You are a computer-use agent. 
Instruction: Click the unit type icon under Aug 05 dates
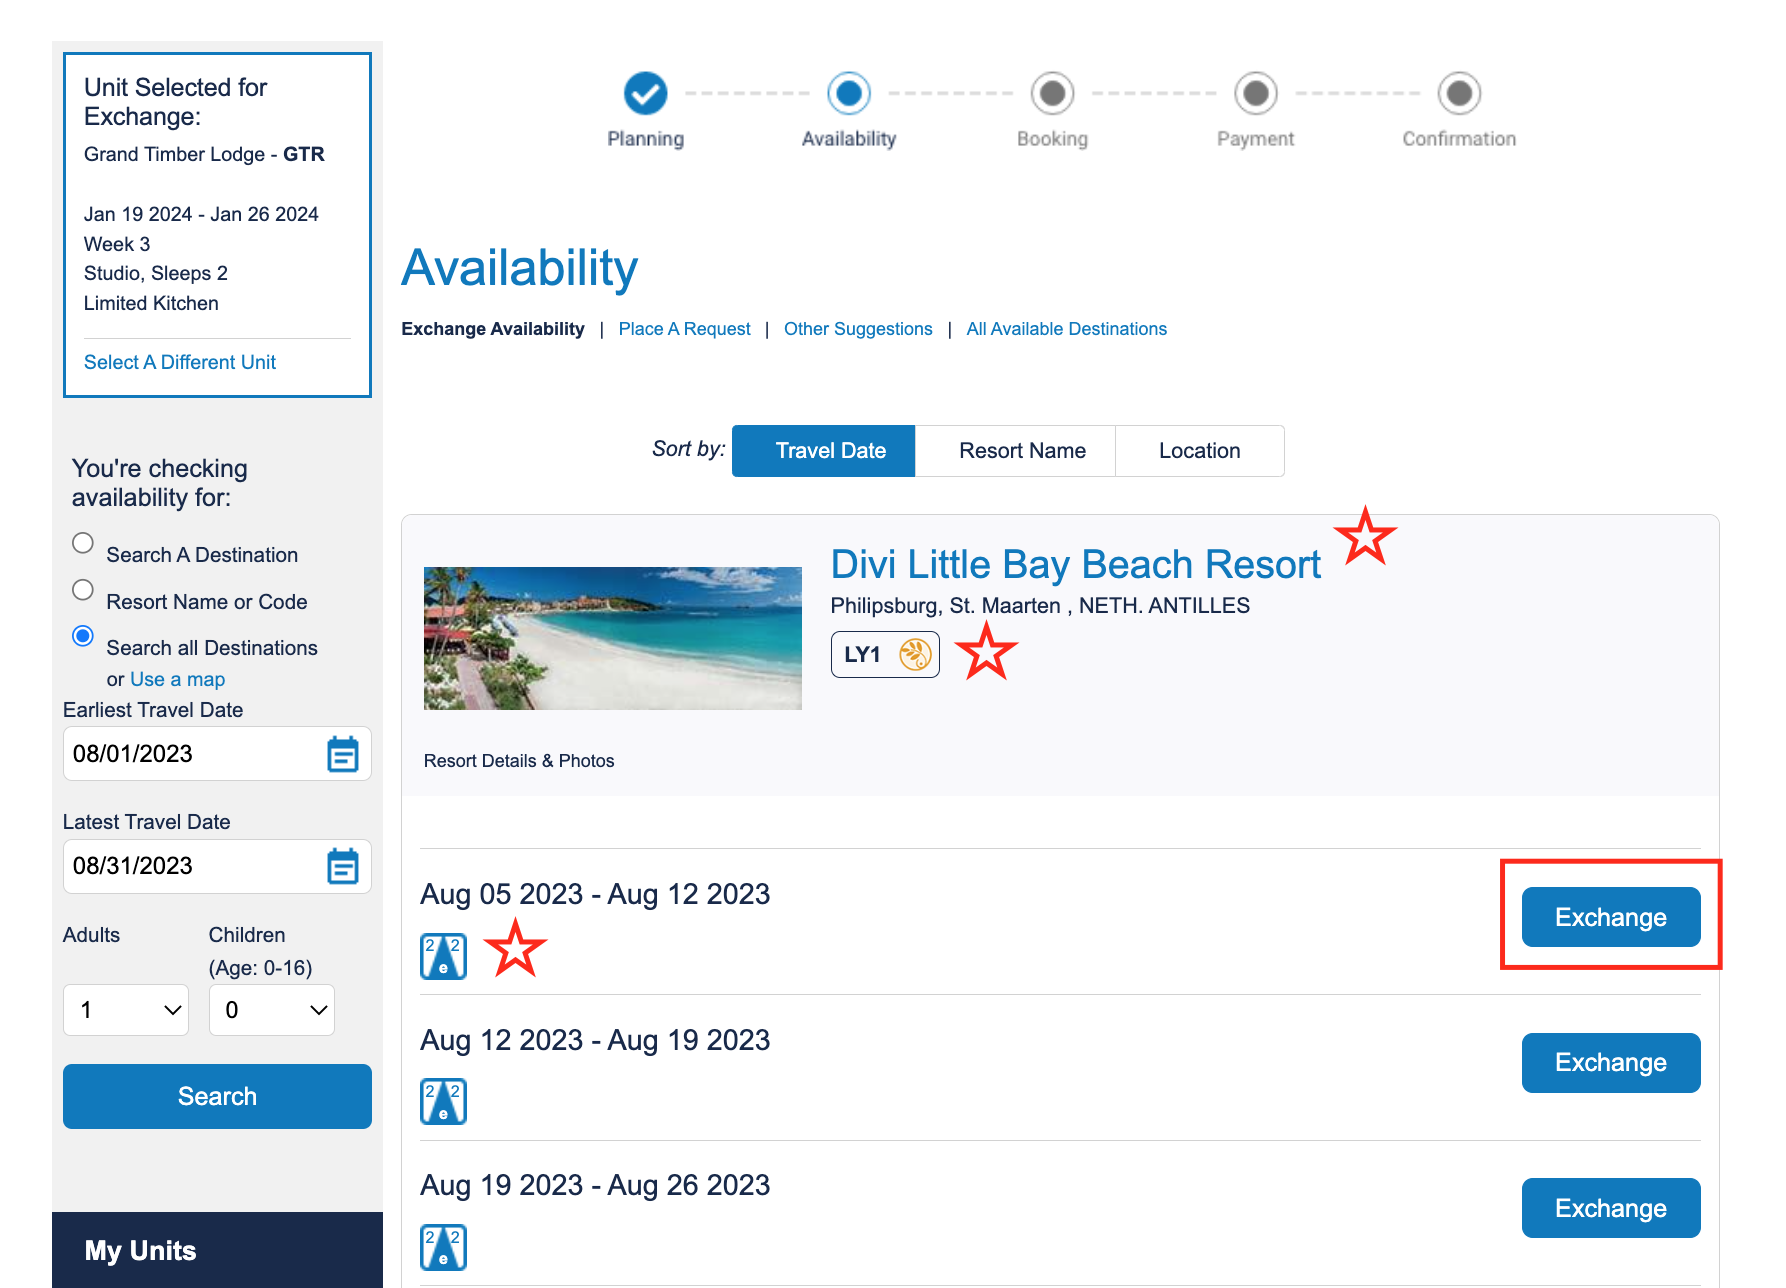pyautogui.click(x=444, y=957)
